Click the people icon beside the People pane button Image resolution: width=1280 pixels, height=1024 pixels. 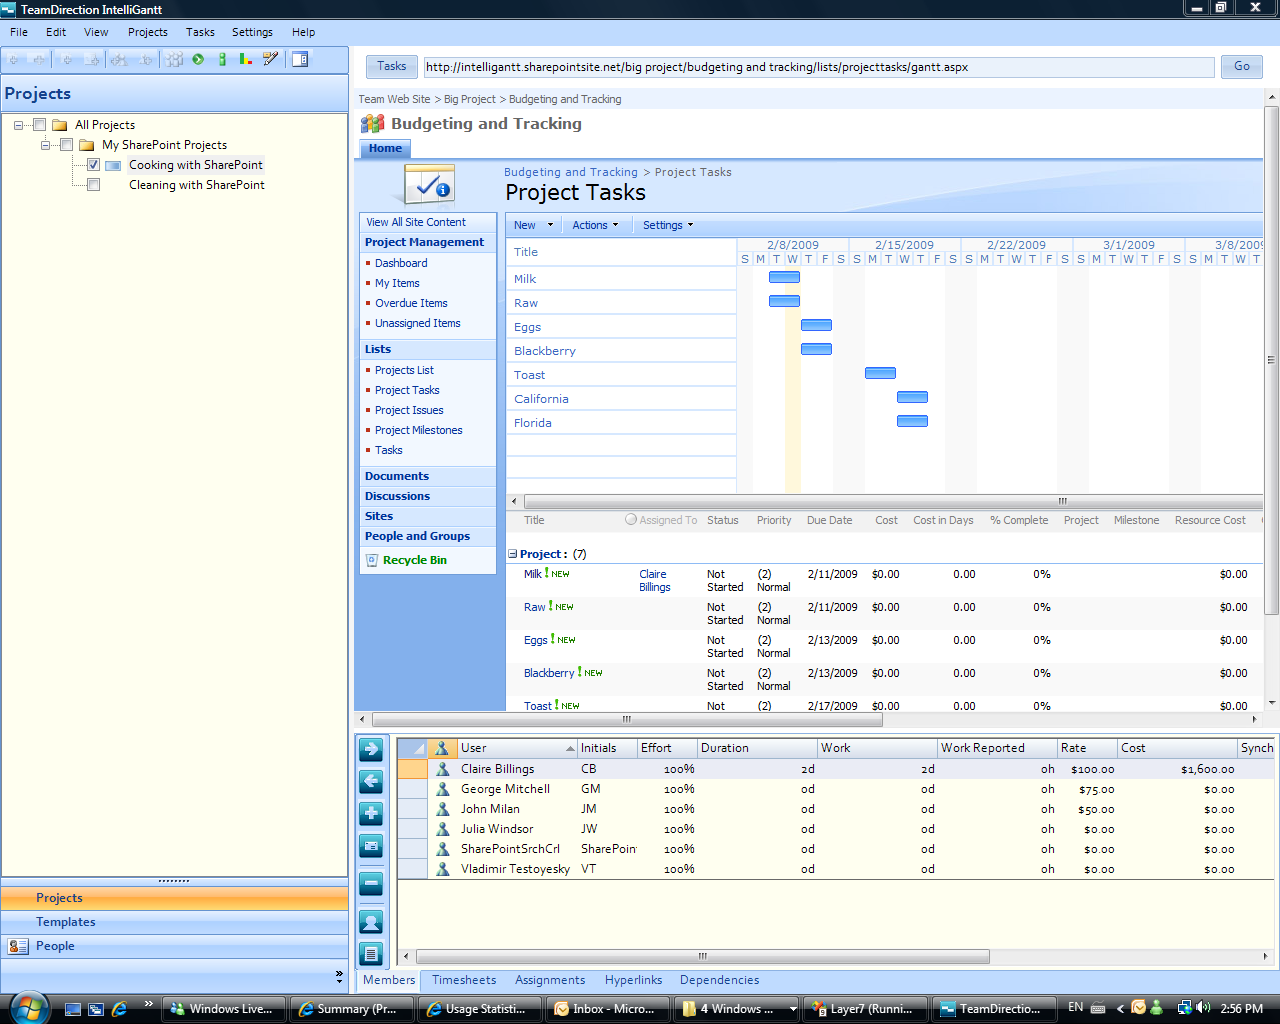tap(18, 946)
